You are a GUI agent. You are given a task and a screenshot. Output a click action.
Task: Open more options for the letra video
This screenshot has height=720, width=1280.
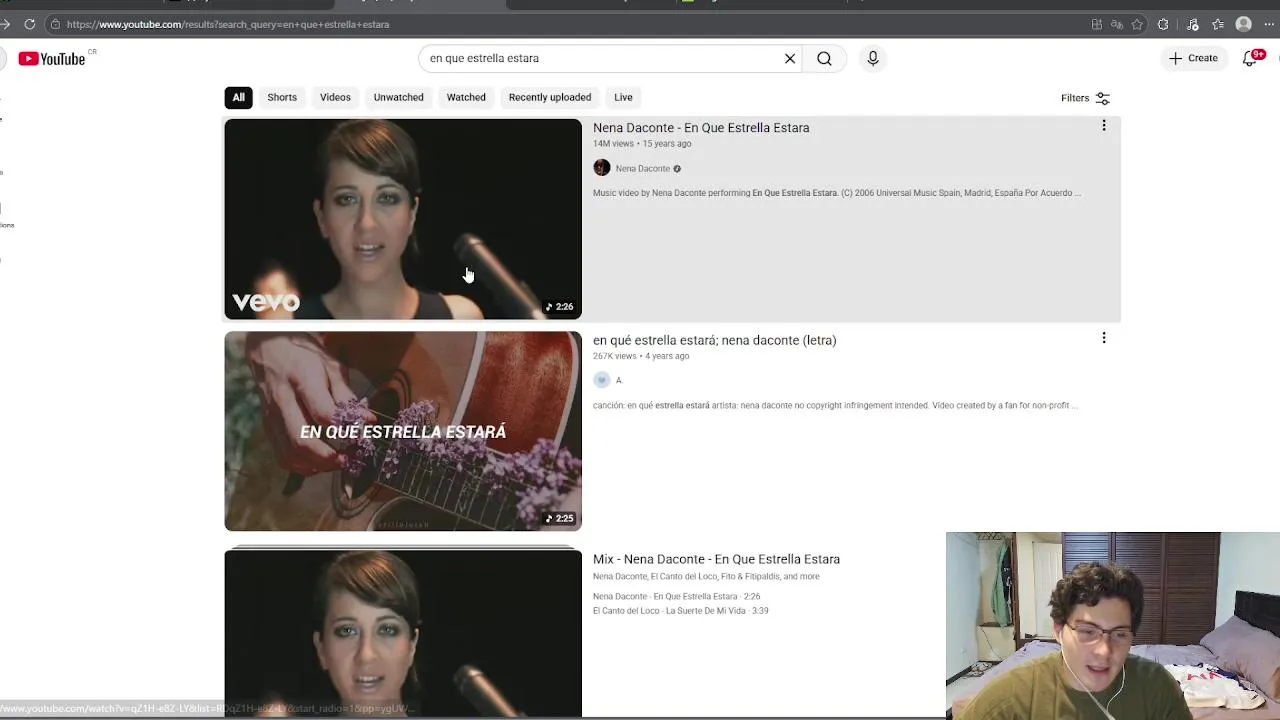pos(1104,338)
